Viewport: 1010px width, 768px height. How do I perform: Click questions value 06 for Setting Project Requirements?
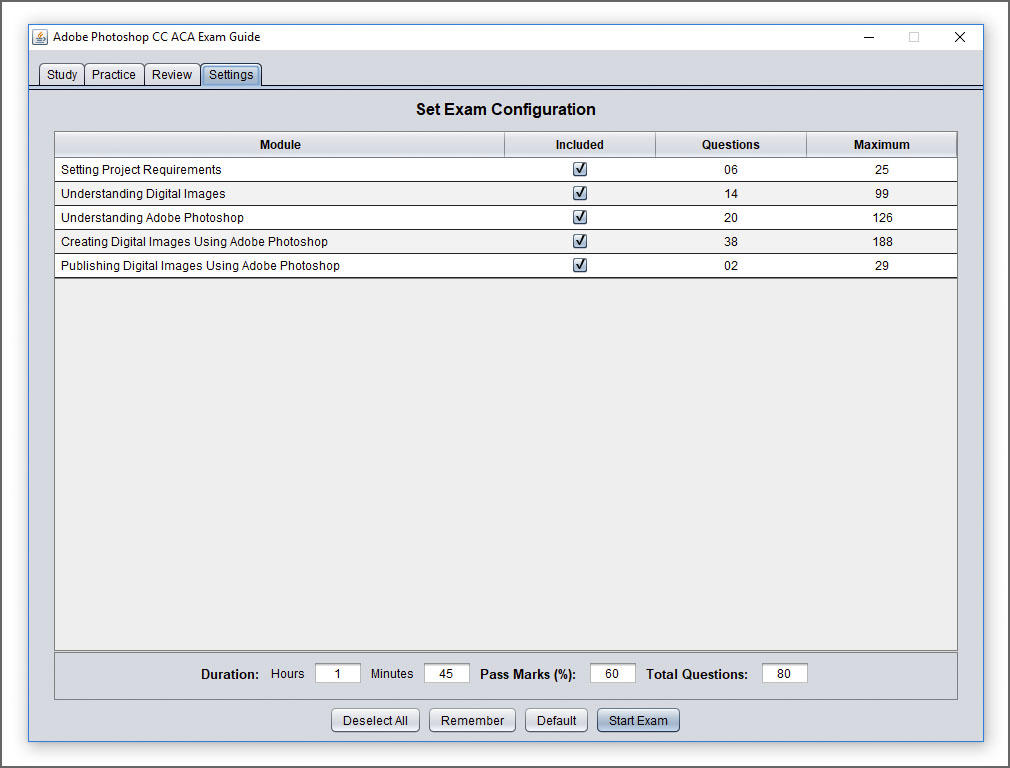tap(730, 169)
